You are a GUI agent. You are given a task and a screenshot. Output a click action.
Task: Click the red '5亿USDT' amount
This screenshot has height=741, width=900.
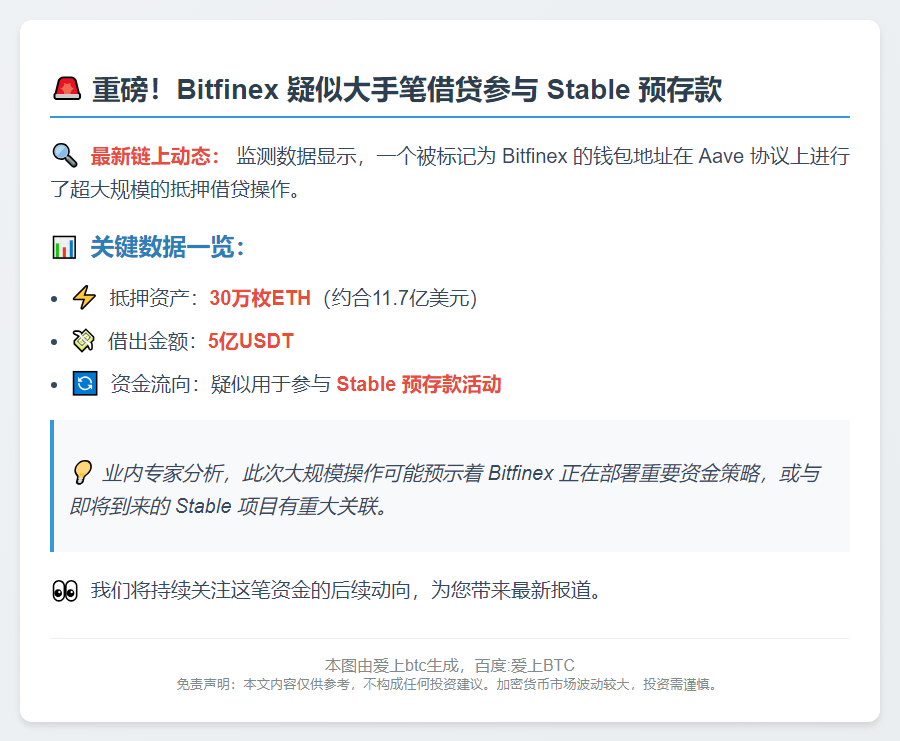[250, 341]
